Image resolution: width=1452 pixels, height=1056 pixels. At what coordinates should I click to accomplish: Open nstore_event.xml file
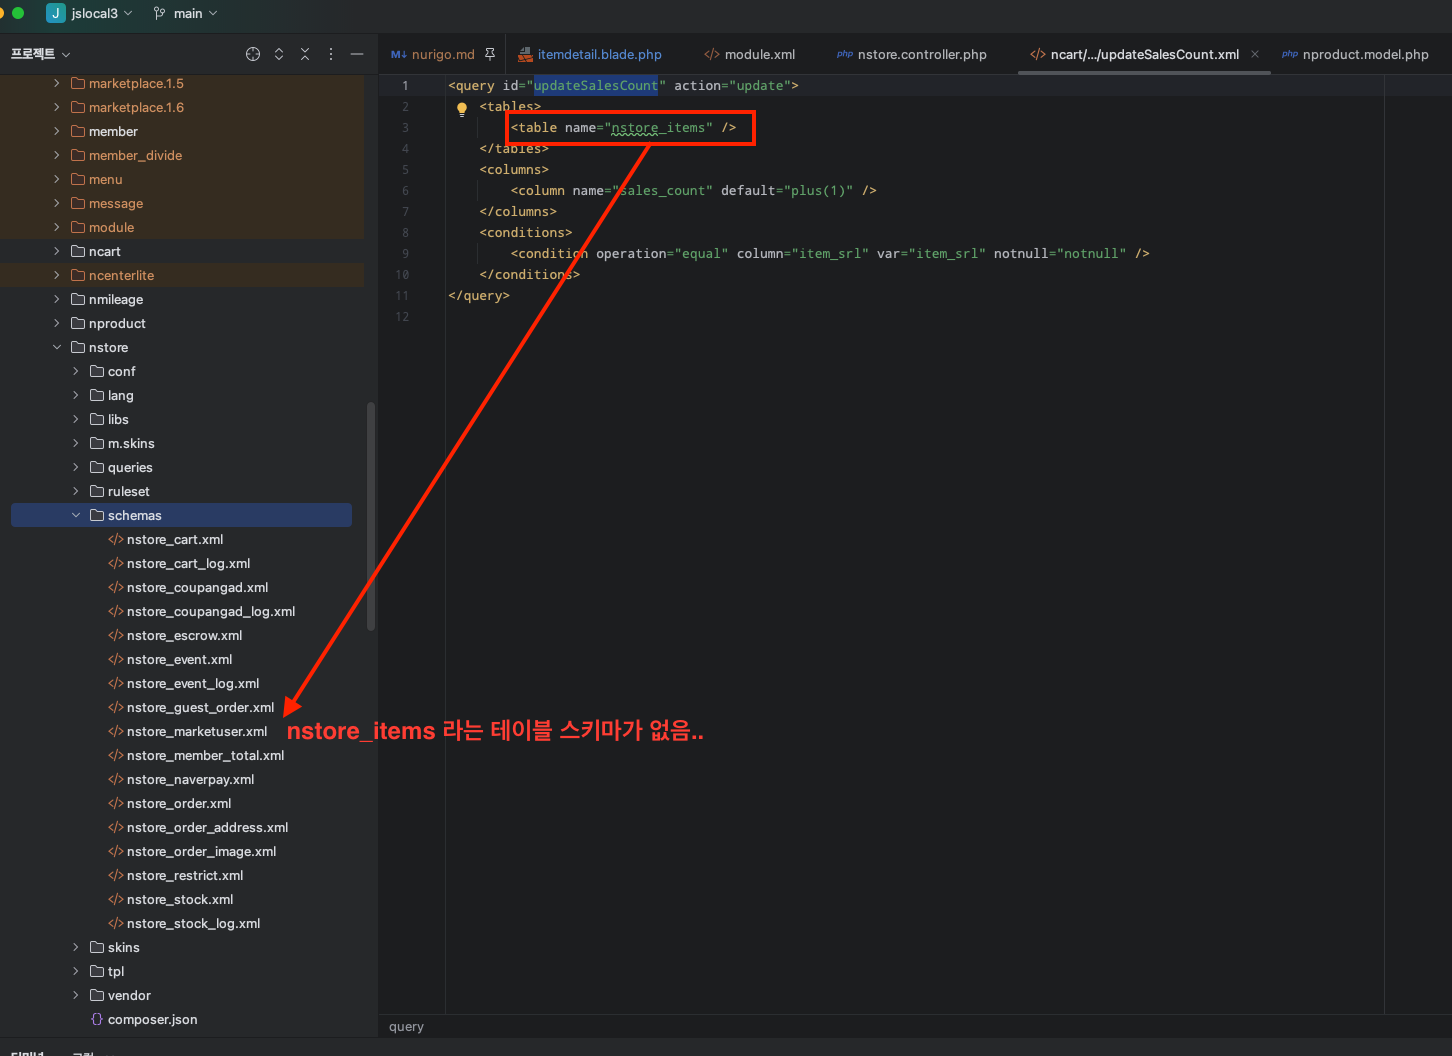(170, 659)
